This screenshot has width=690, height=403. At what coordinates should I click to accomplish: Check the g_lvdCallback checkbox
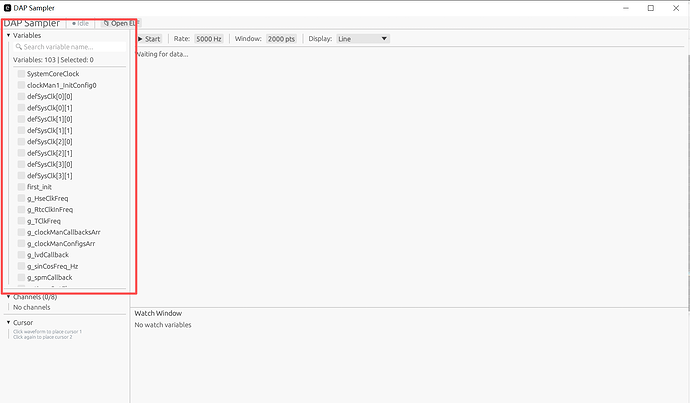click(21, 255)
